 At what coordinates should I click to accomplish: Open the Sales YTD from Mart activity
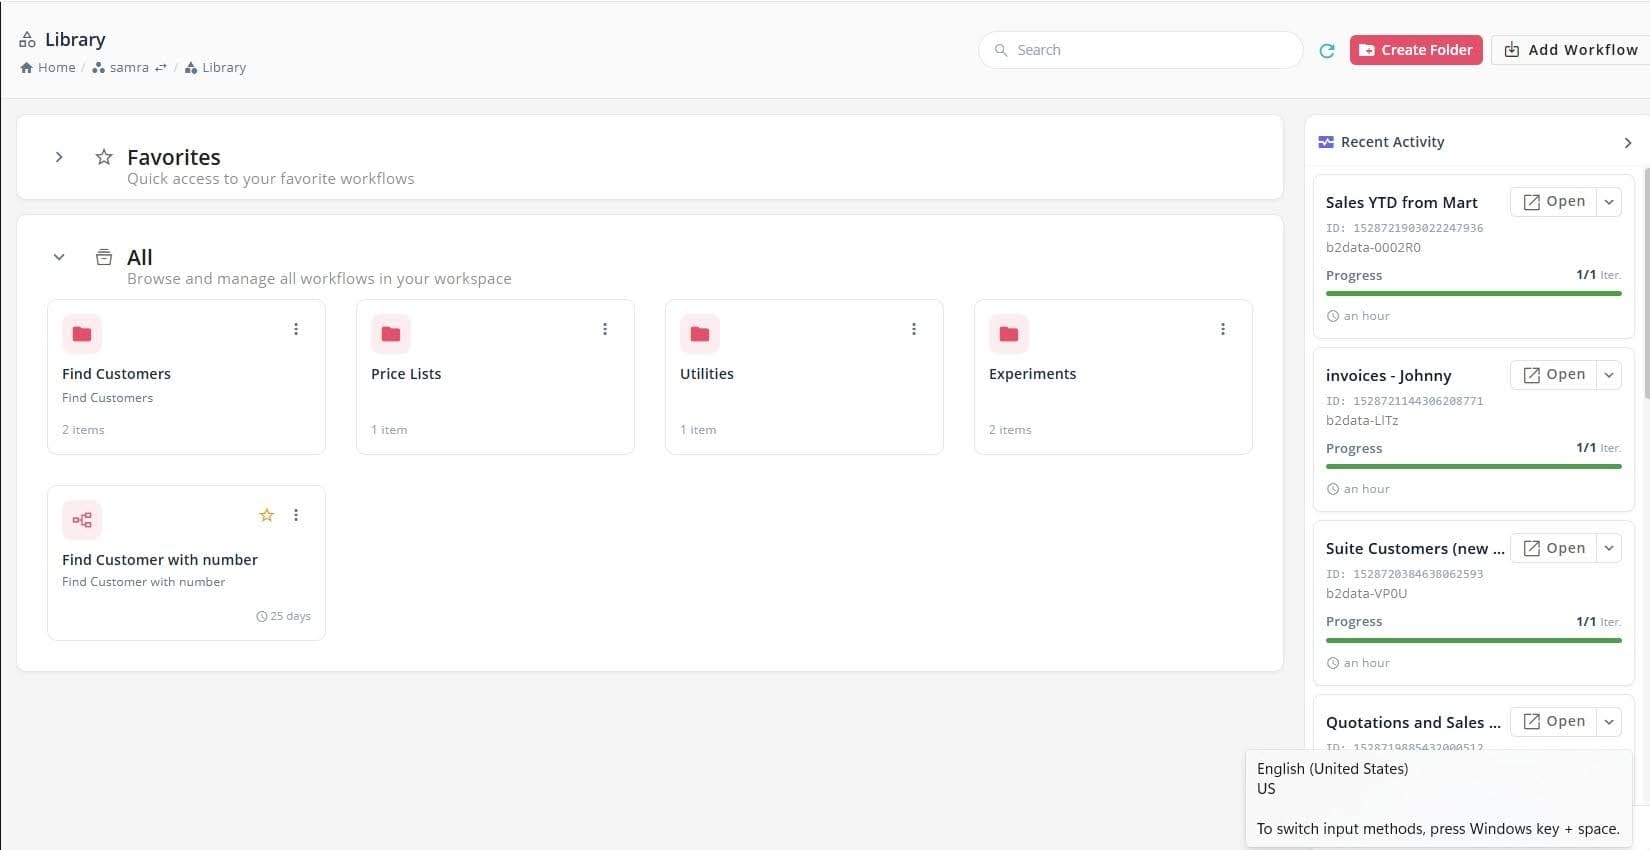[1554, 201]
